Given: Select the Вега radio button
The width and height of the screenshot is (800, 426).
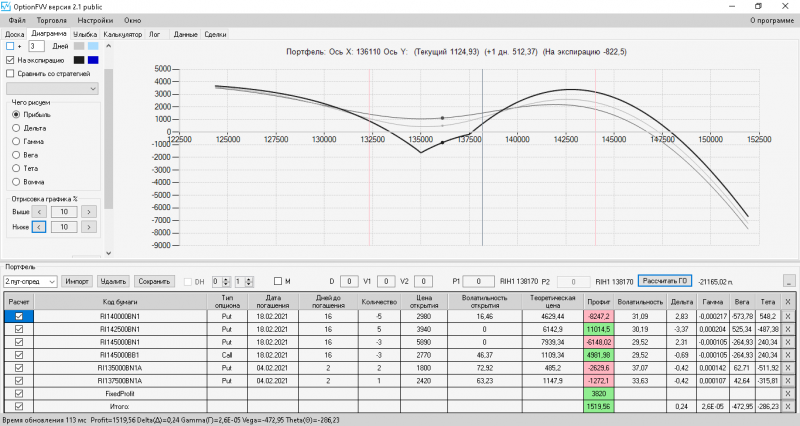Looking at the screenshot, I should (16, 155).
